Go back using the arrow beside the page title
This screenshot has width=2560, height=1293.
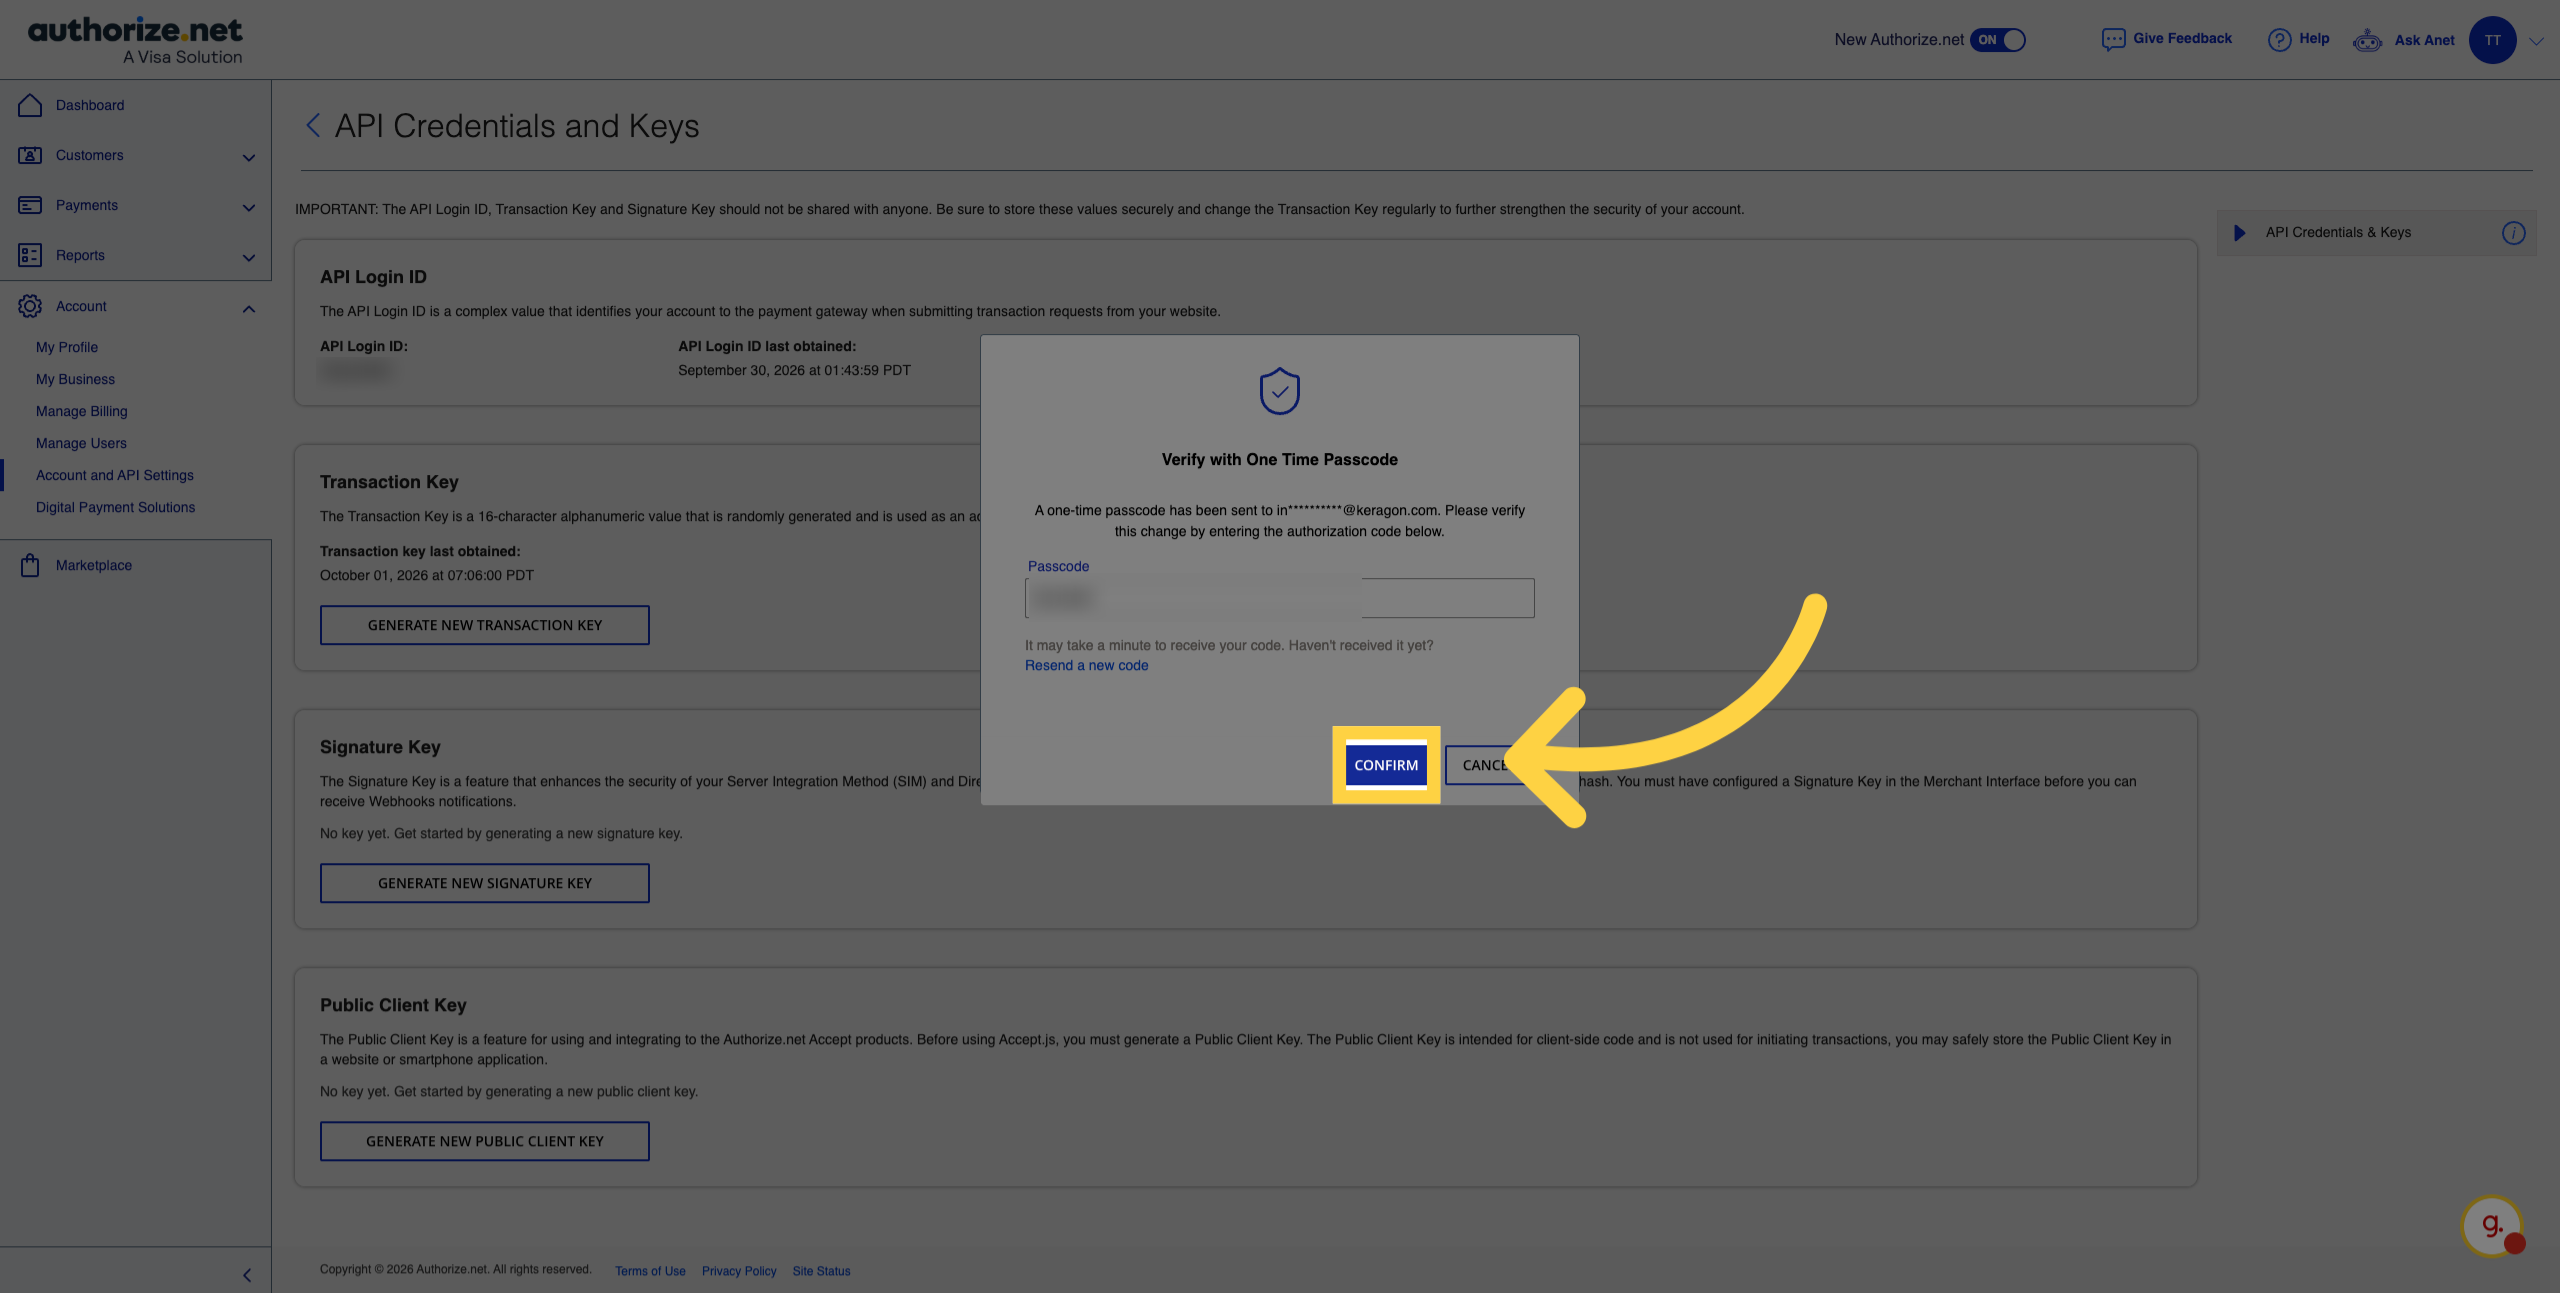tap(313, 125)
